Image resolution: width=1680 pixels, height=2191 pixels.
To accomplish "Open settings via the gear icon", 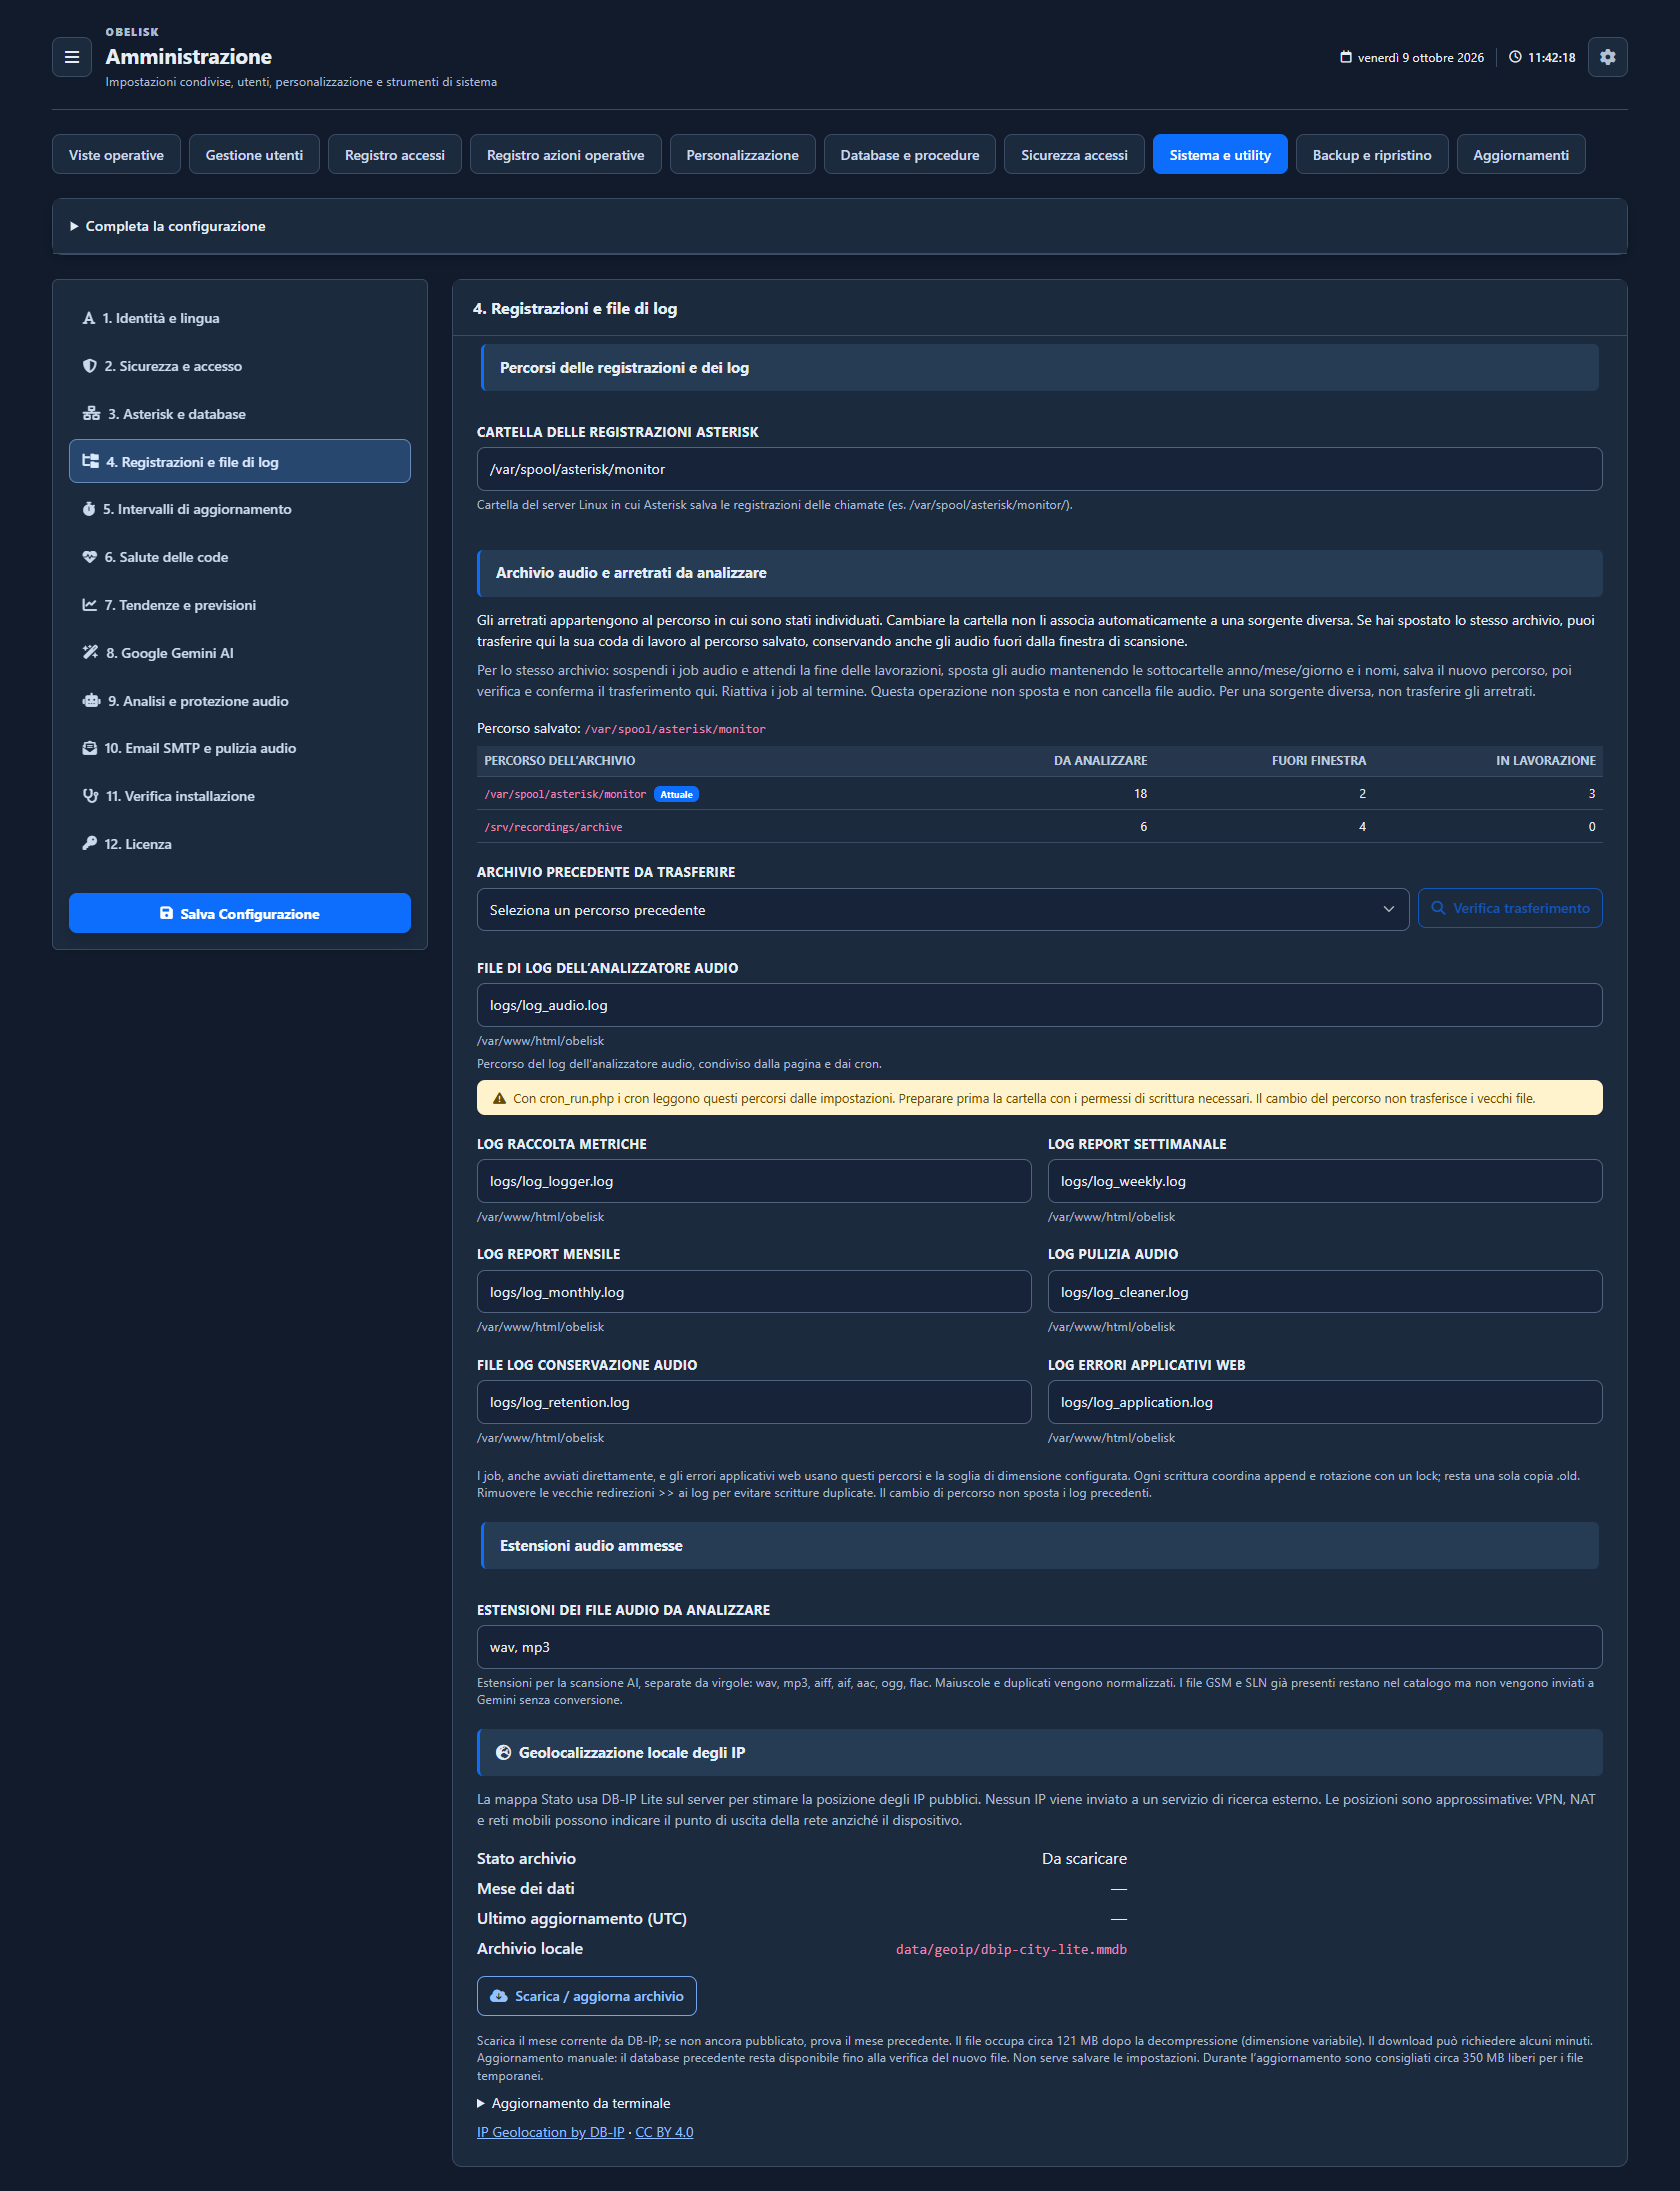I will 1607,57.
